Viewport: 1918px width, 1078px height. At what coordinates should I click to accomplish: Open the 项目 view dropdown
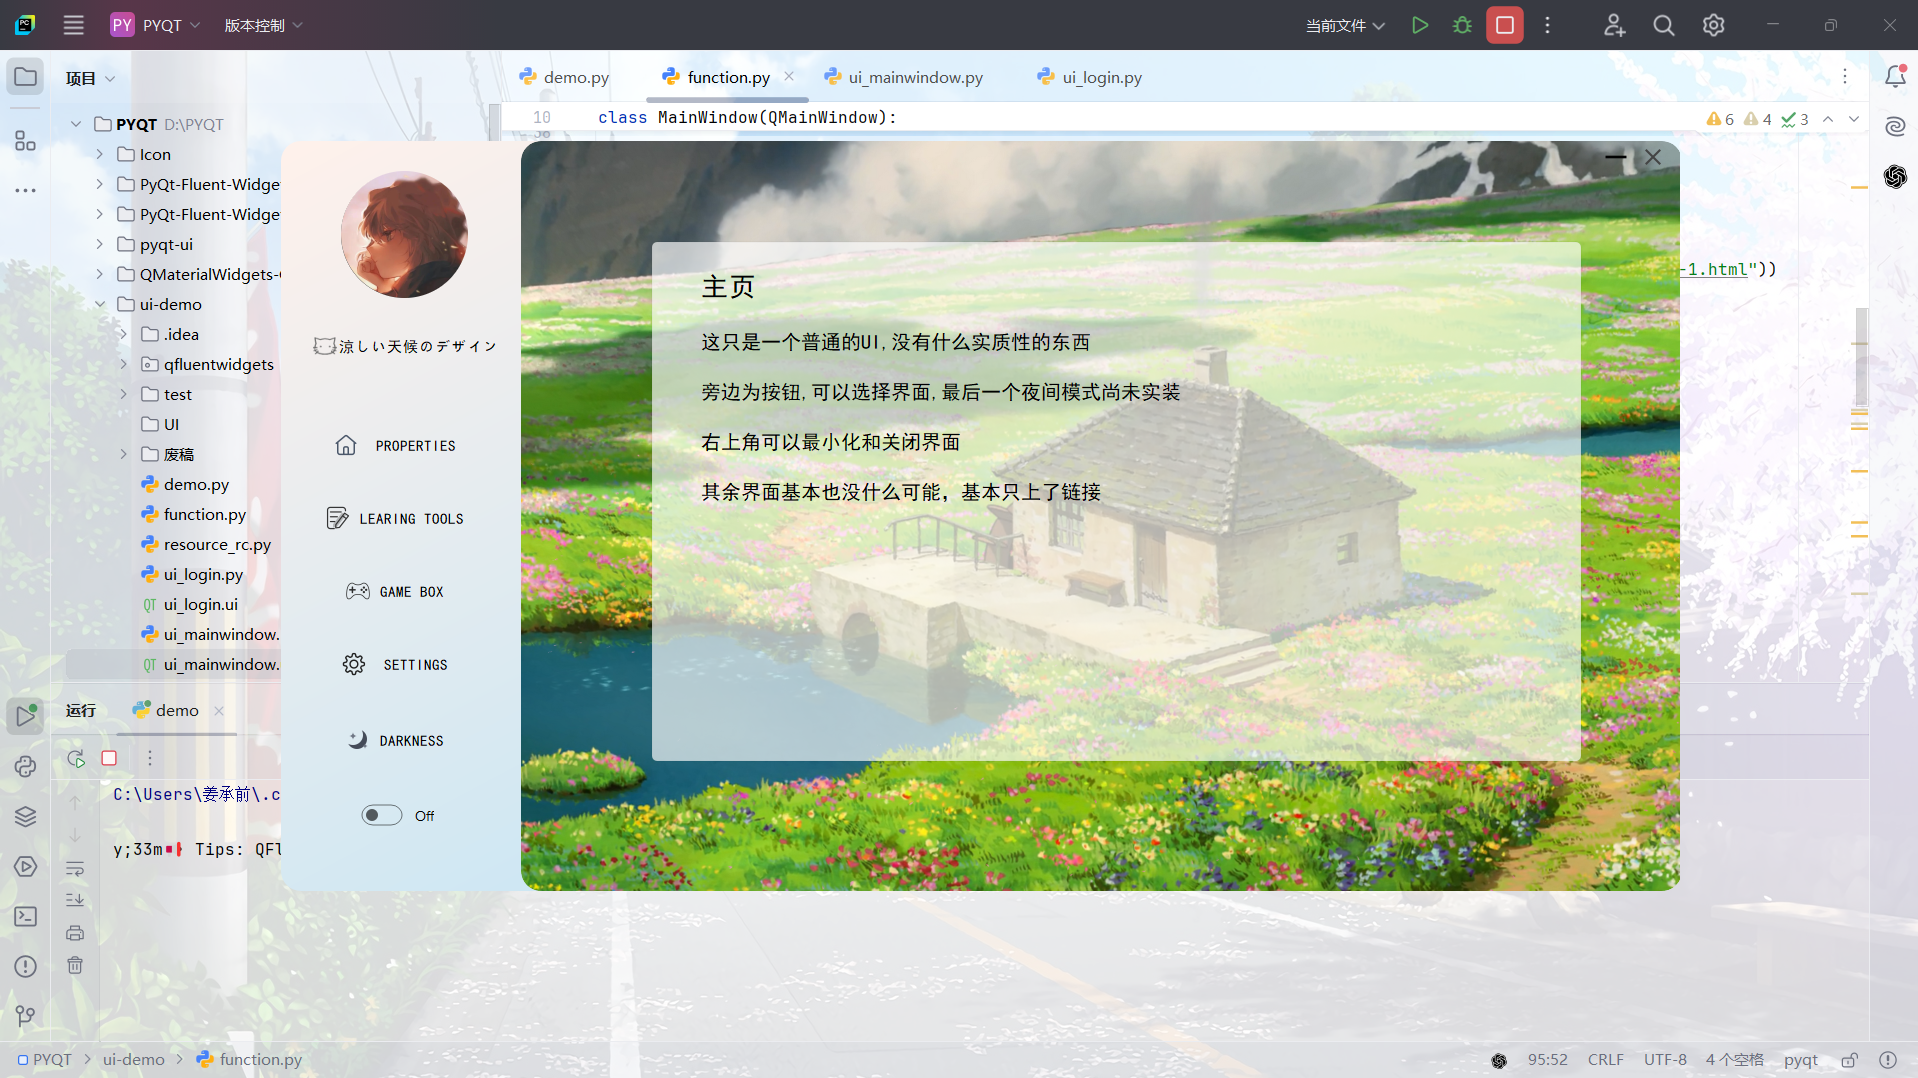click(x=90, y=78)
